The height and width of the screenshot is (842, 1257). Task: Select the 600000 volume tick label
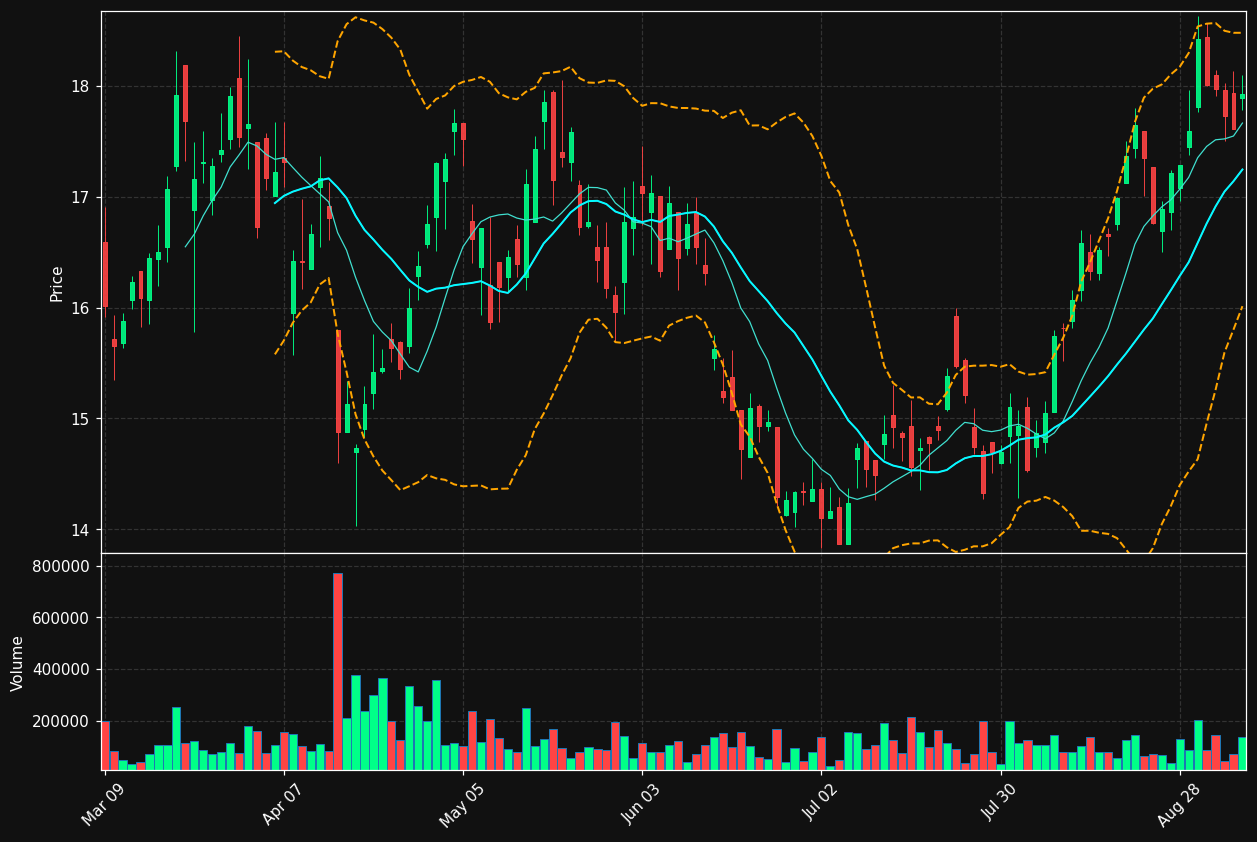tap(62, 618)
